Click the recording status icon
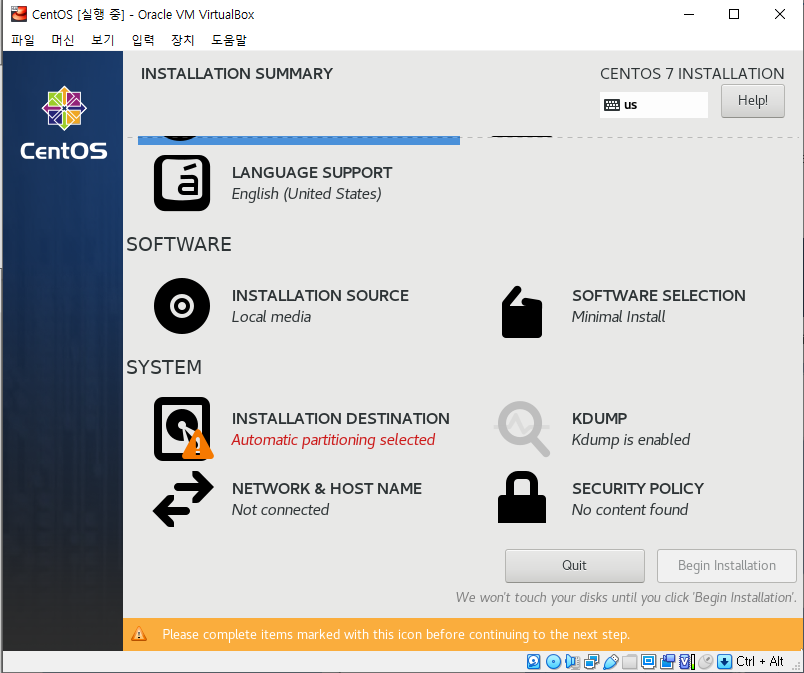The width and height of the screenshot is (804, 673). tap(668, 661)
